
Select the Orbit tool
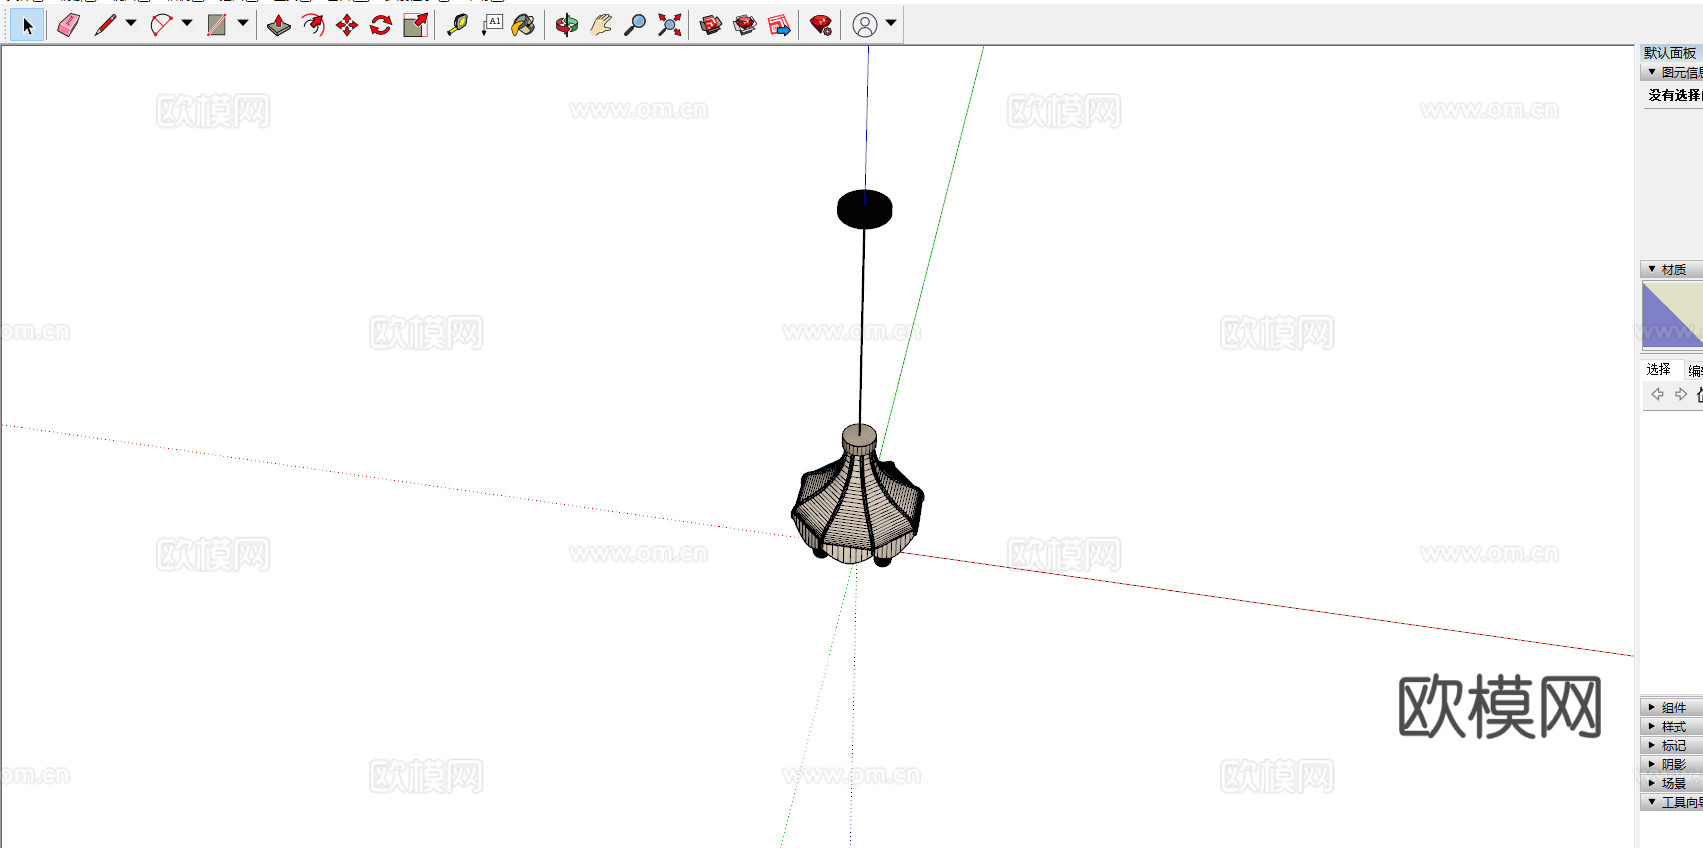pyautogui.click(x=566, y=25)
